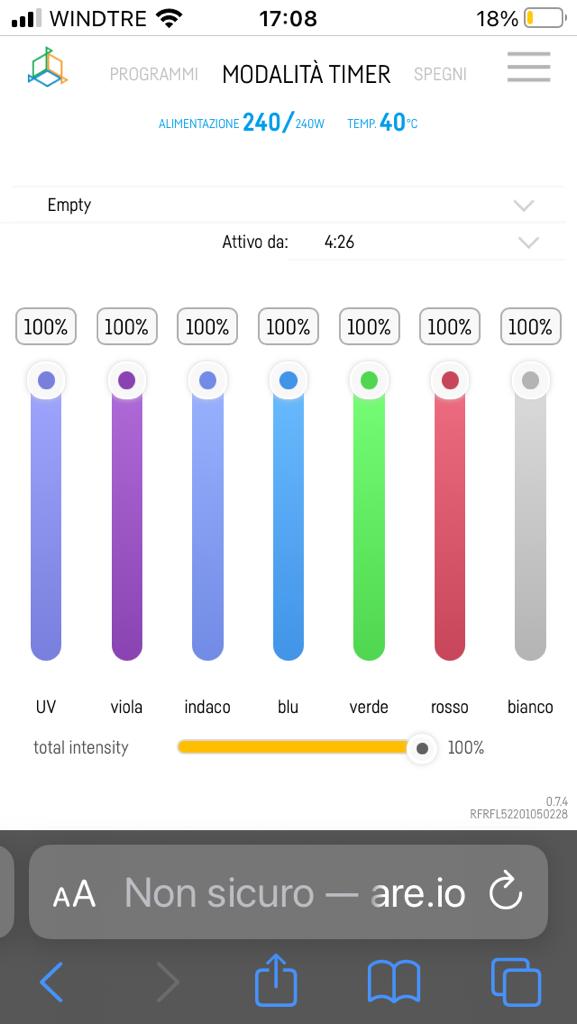Edit the viola 100% value box
This screenshot has height=1024, width=577.
coord(127,327)
